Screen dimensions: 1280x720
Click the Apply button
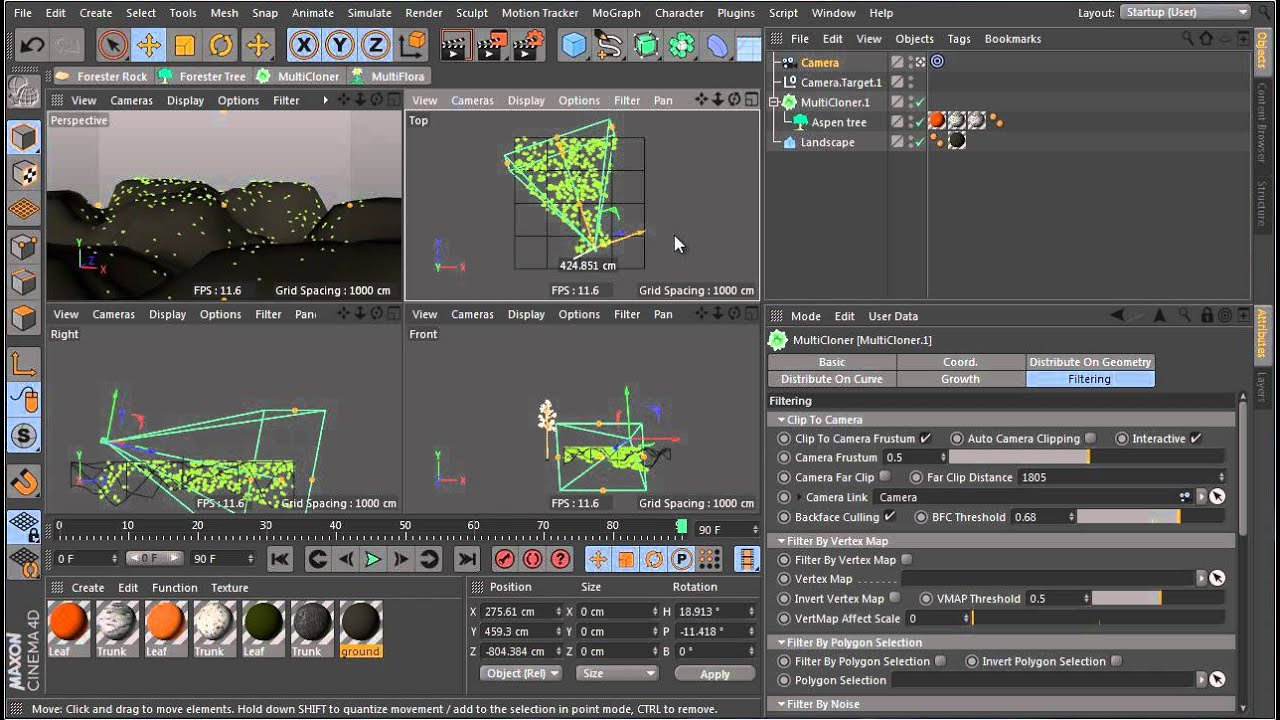[x=715, y=674]
